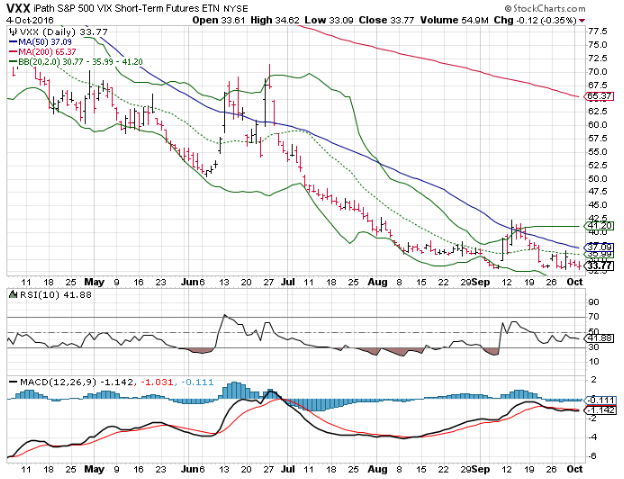Click the 41.88 RSI value tag

pos(599,339)
